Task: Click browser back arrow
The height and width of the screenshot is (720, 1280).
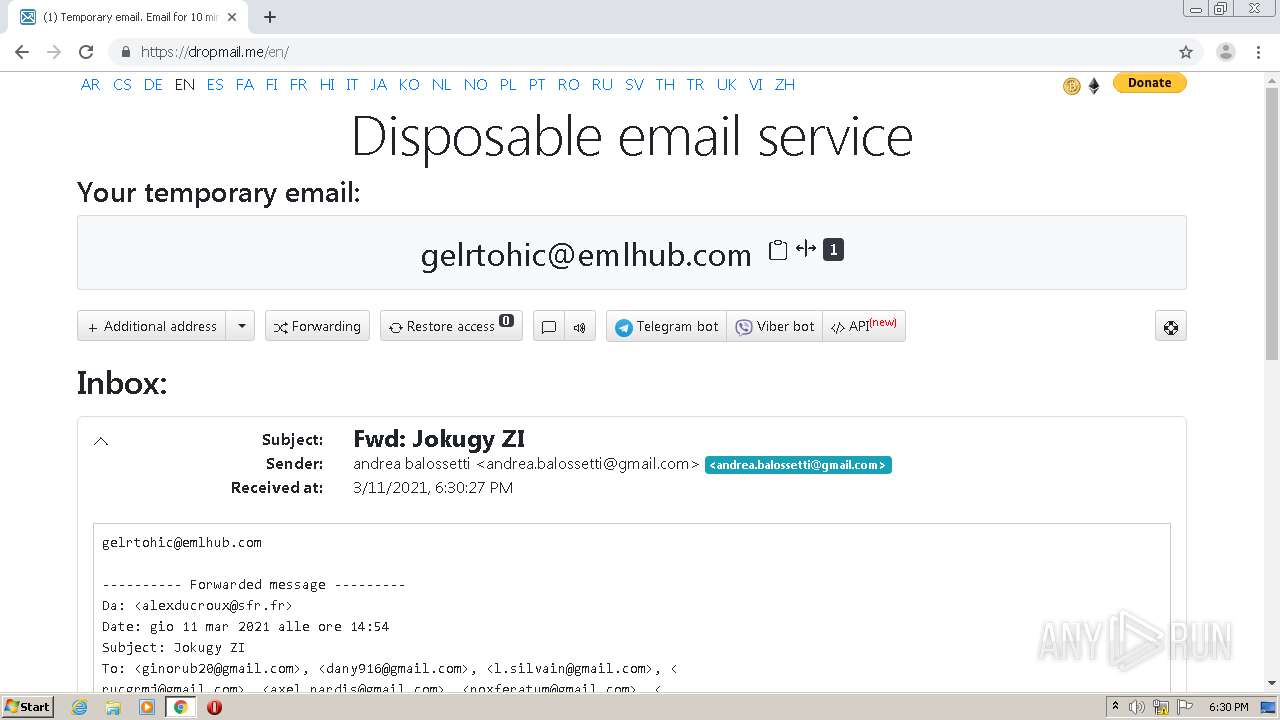Action: (x=22, y=52)
